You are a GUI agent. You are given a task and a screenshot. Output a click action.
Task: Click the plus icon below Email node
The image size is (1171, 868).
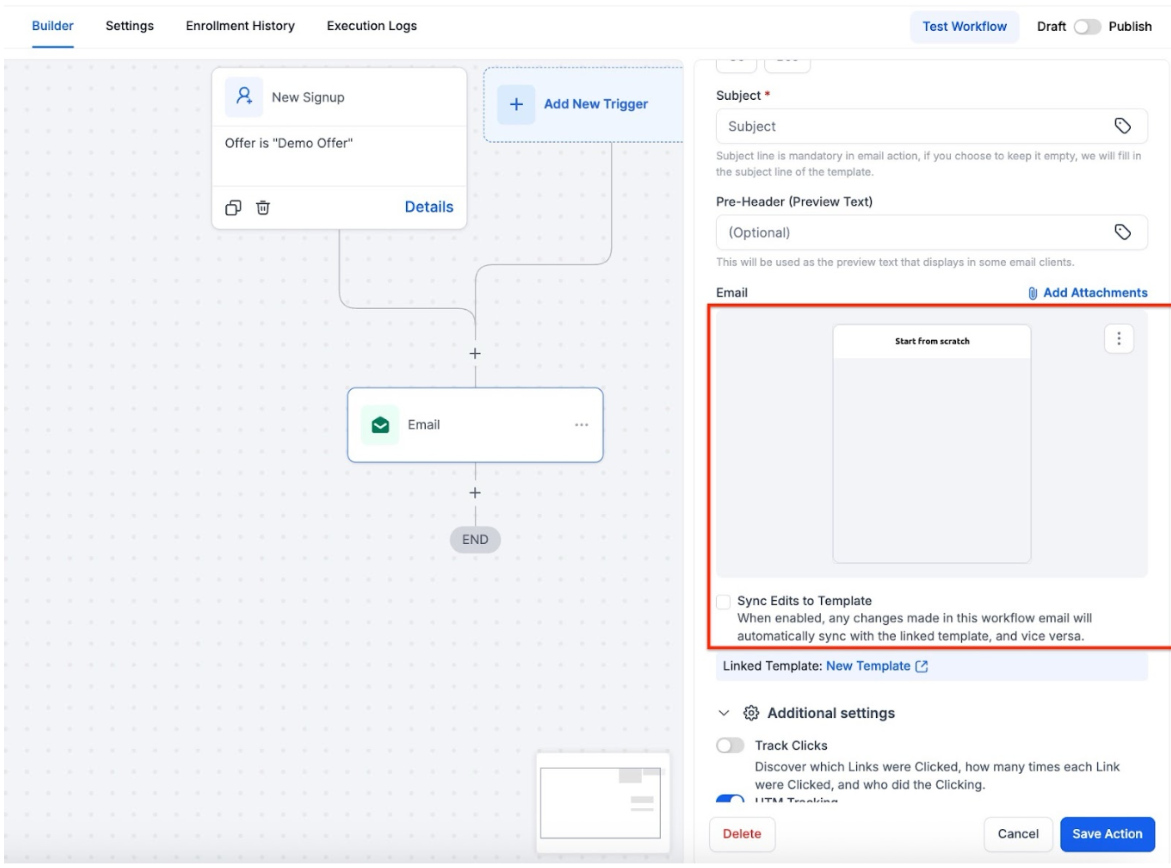click(475, 493)
